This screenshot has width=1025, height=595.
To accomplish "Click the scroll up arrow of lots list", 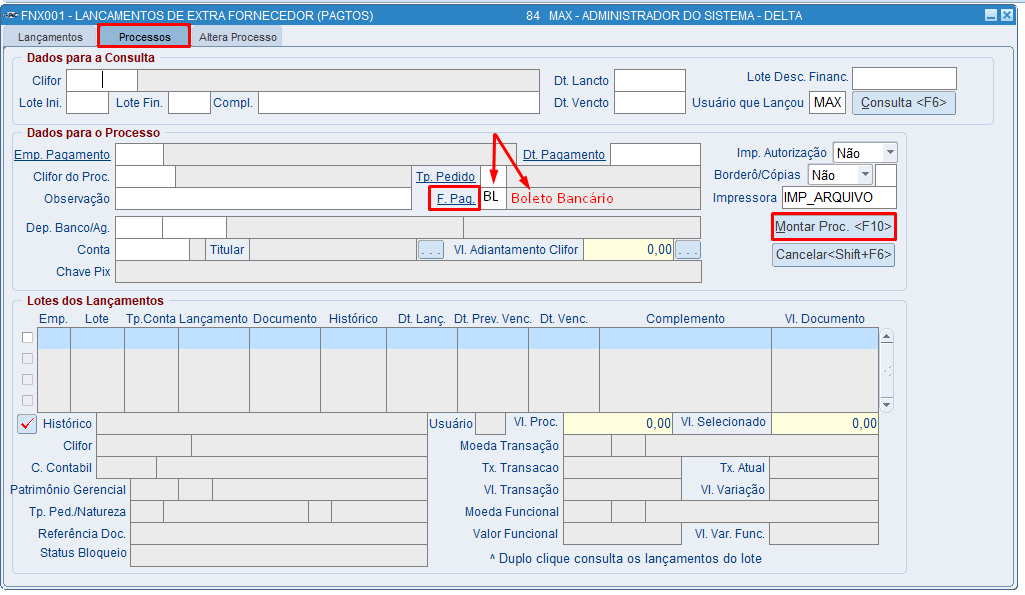I will (886, 337).
